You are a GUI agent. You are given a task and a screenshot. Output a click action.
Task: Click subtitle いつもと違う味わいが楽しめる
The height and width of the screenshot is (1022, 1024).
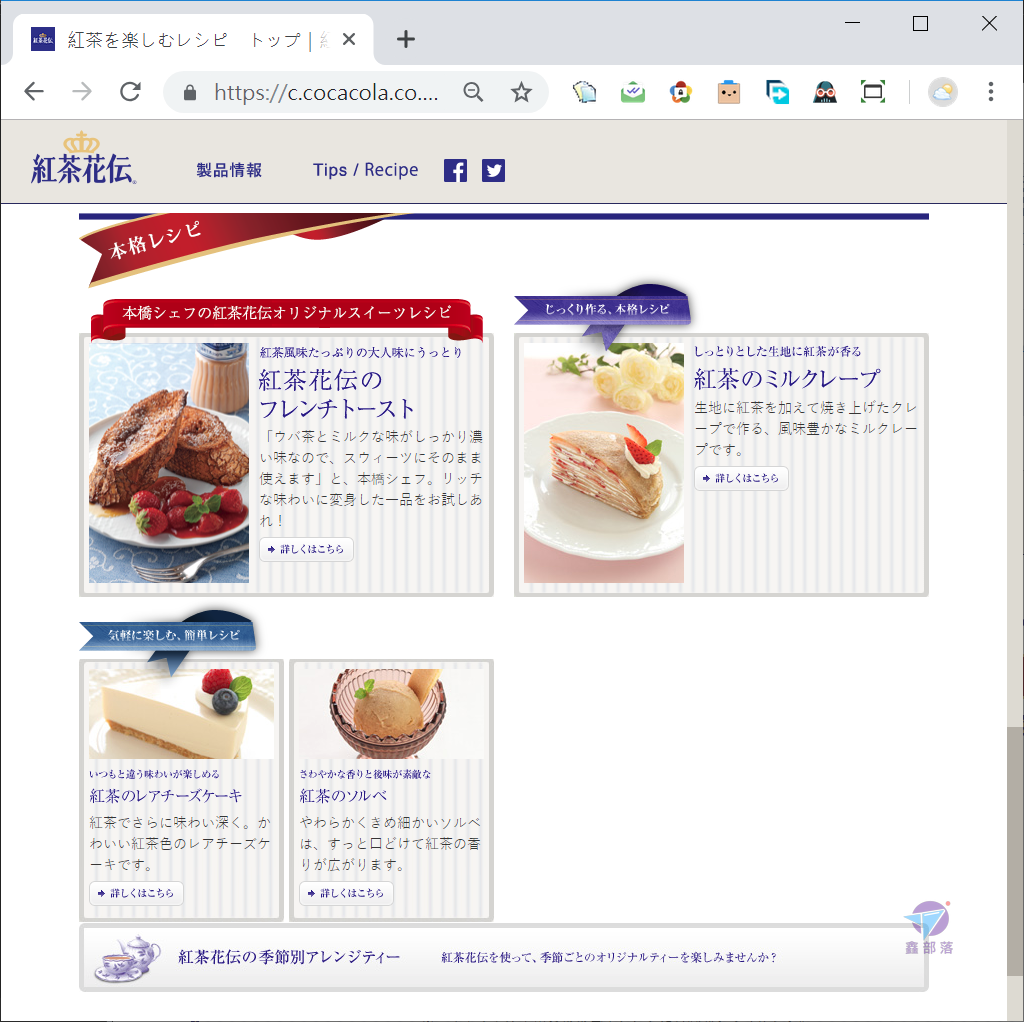154,774
